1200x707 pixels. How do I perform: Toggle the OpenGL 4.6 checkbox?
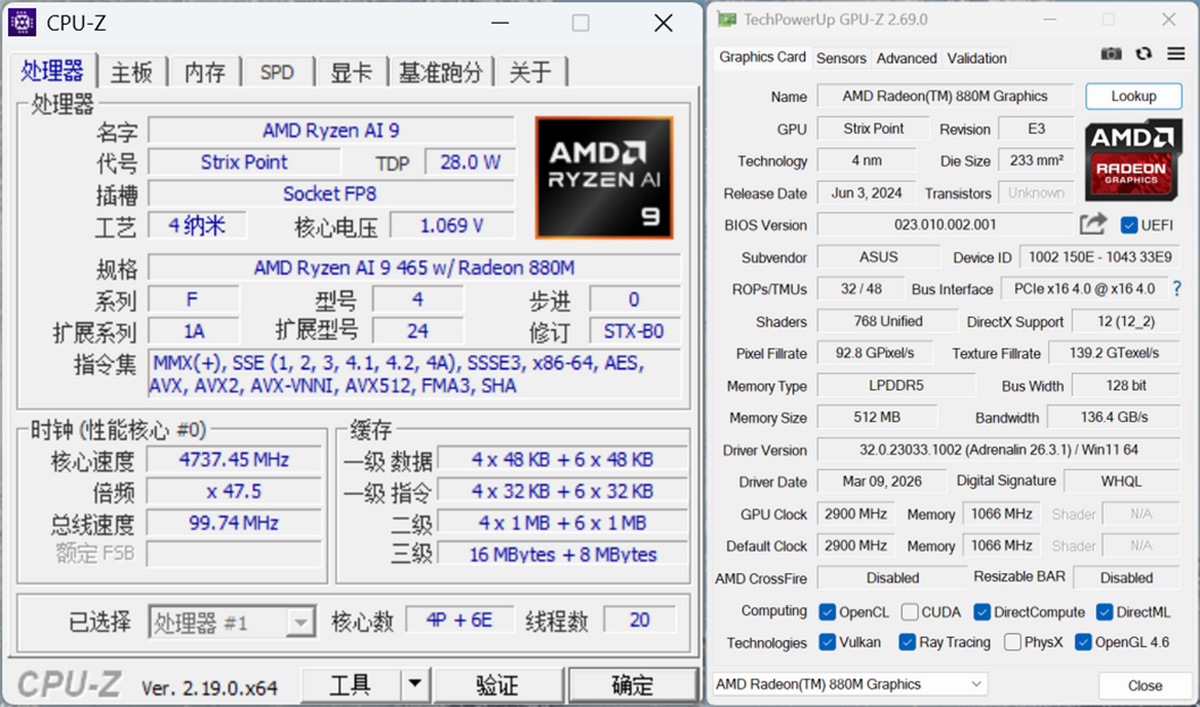[x=1083, y=642]
